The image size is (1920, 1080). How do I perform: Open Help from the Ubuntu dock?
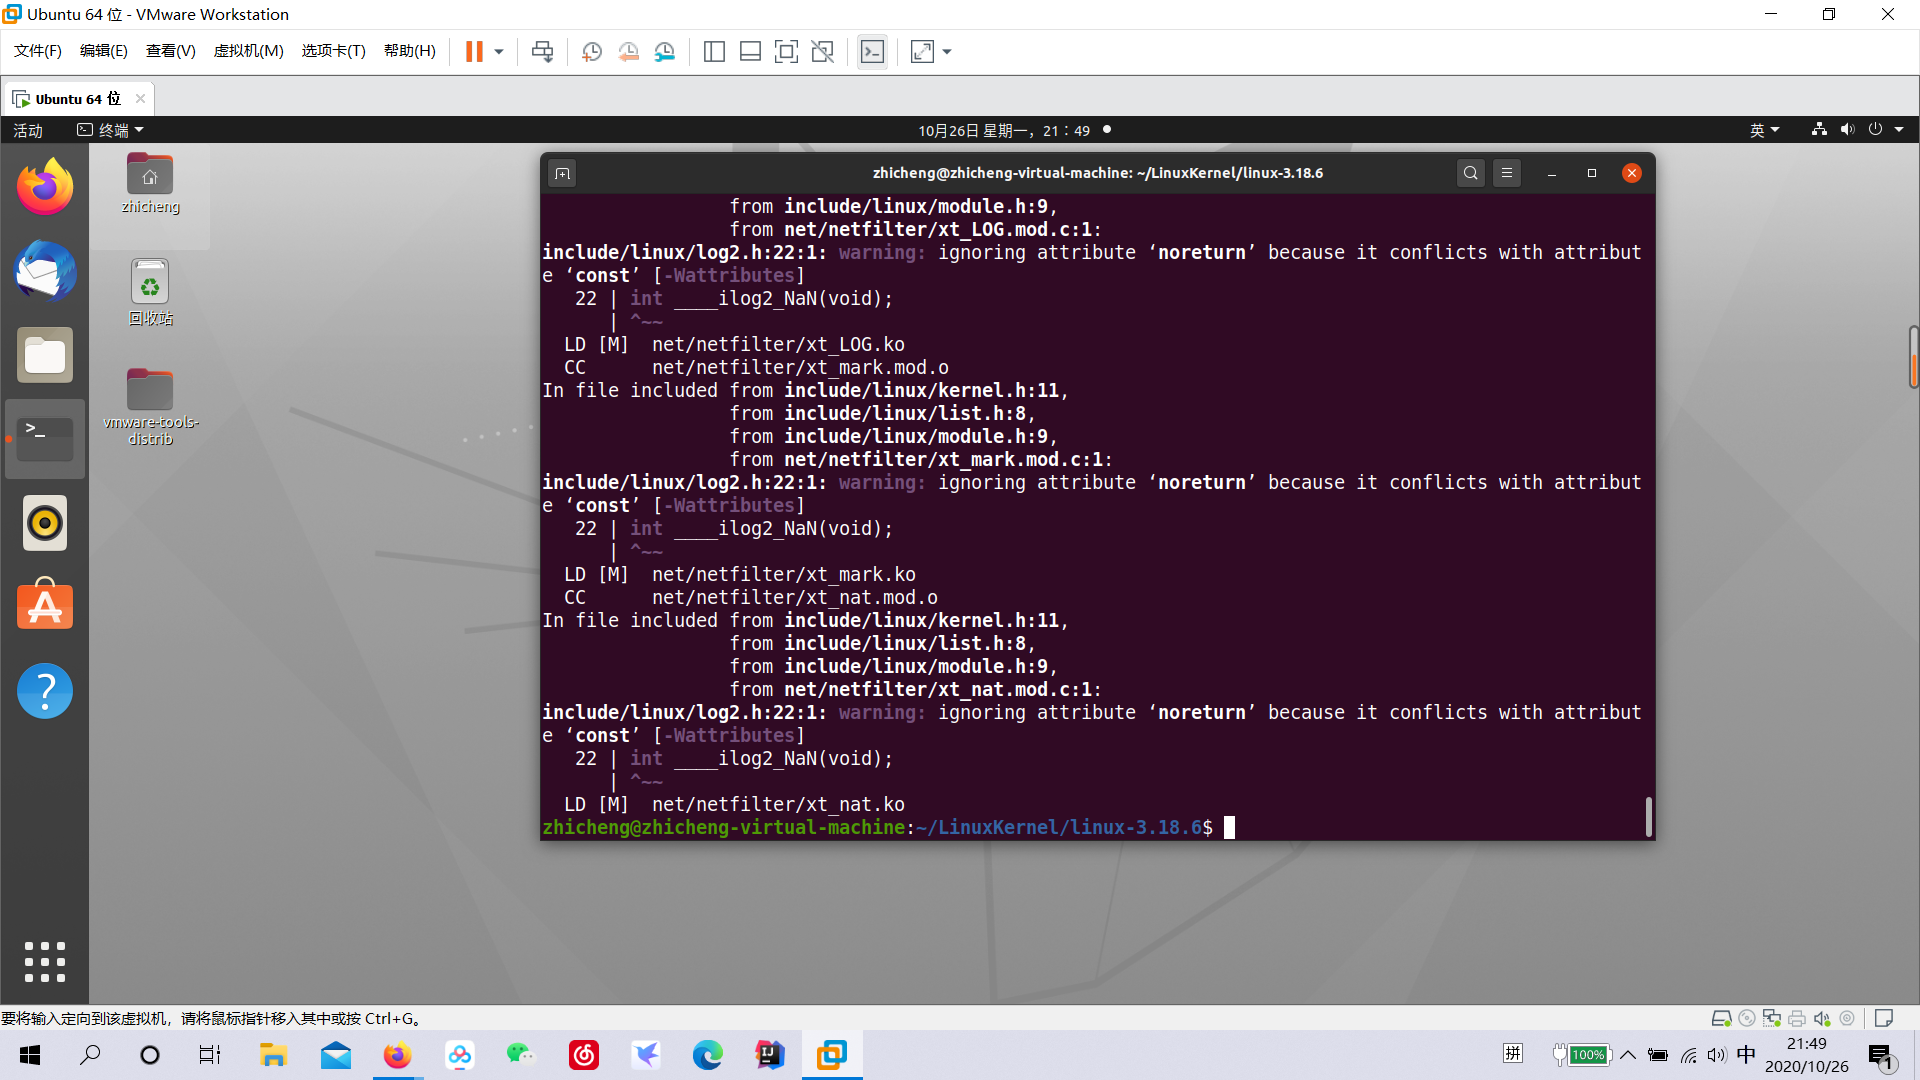[45, 690]
